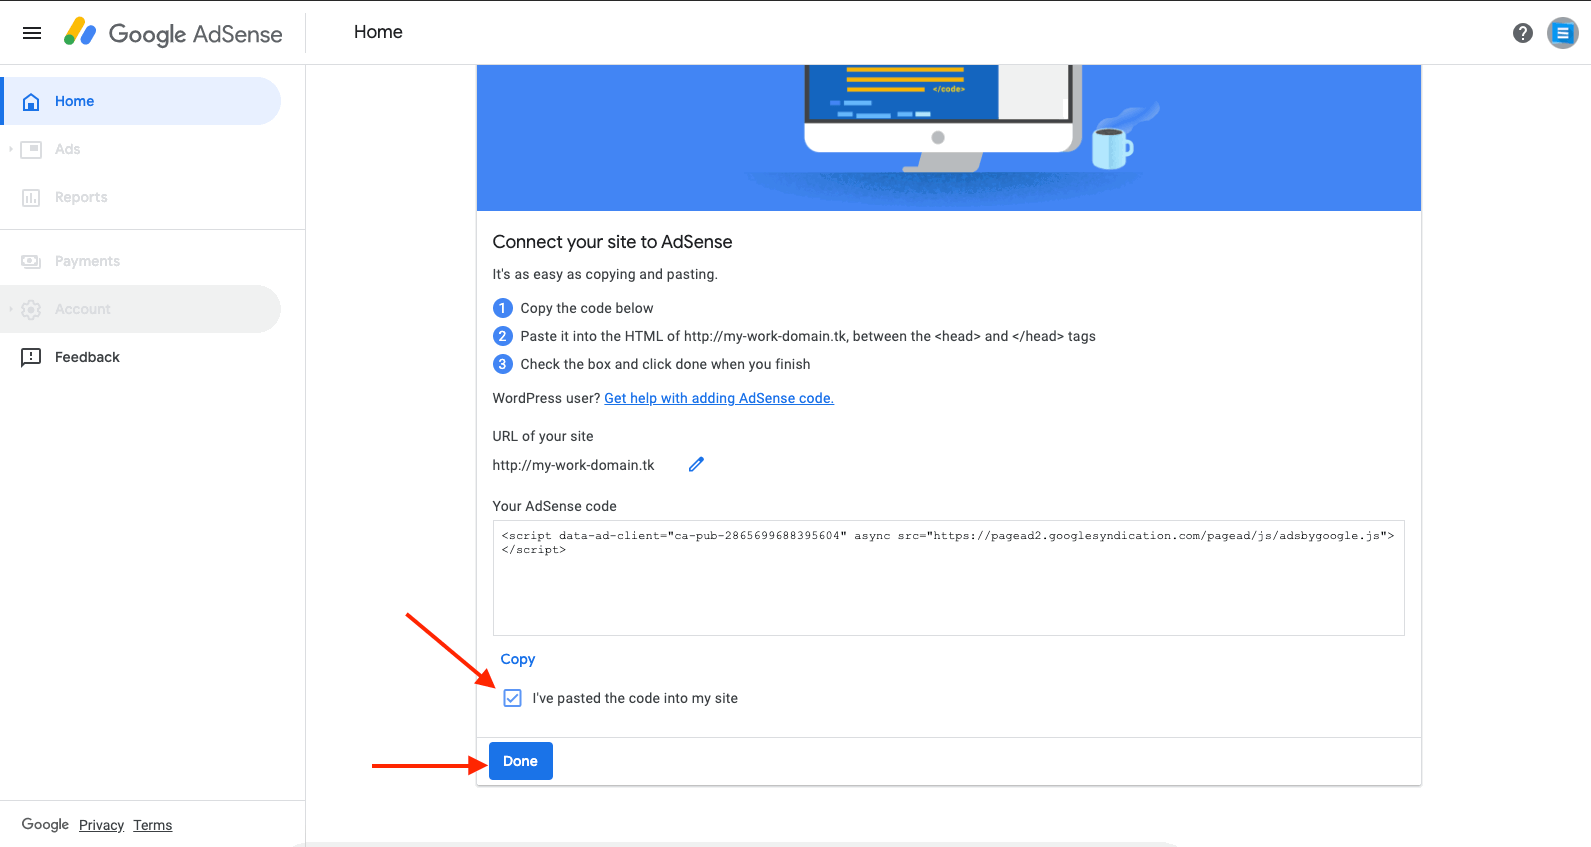
Task: Open the account profile avatar
Action: tap(1562, 33)
